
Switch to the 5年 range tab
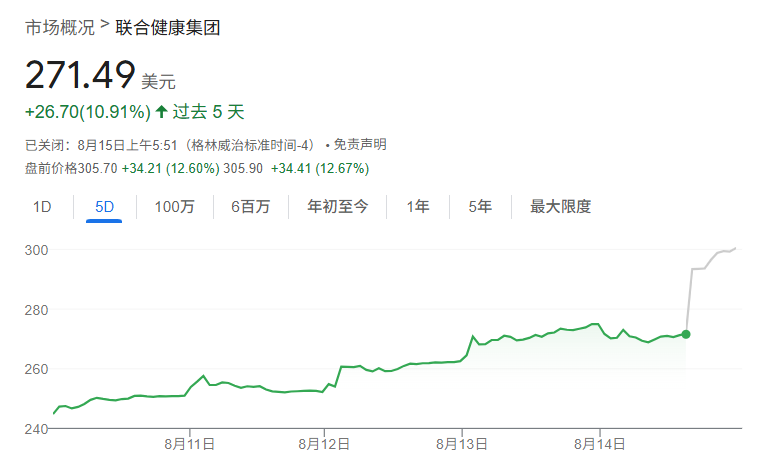480,207
